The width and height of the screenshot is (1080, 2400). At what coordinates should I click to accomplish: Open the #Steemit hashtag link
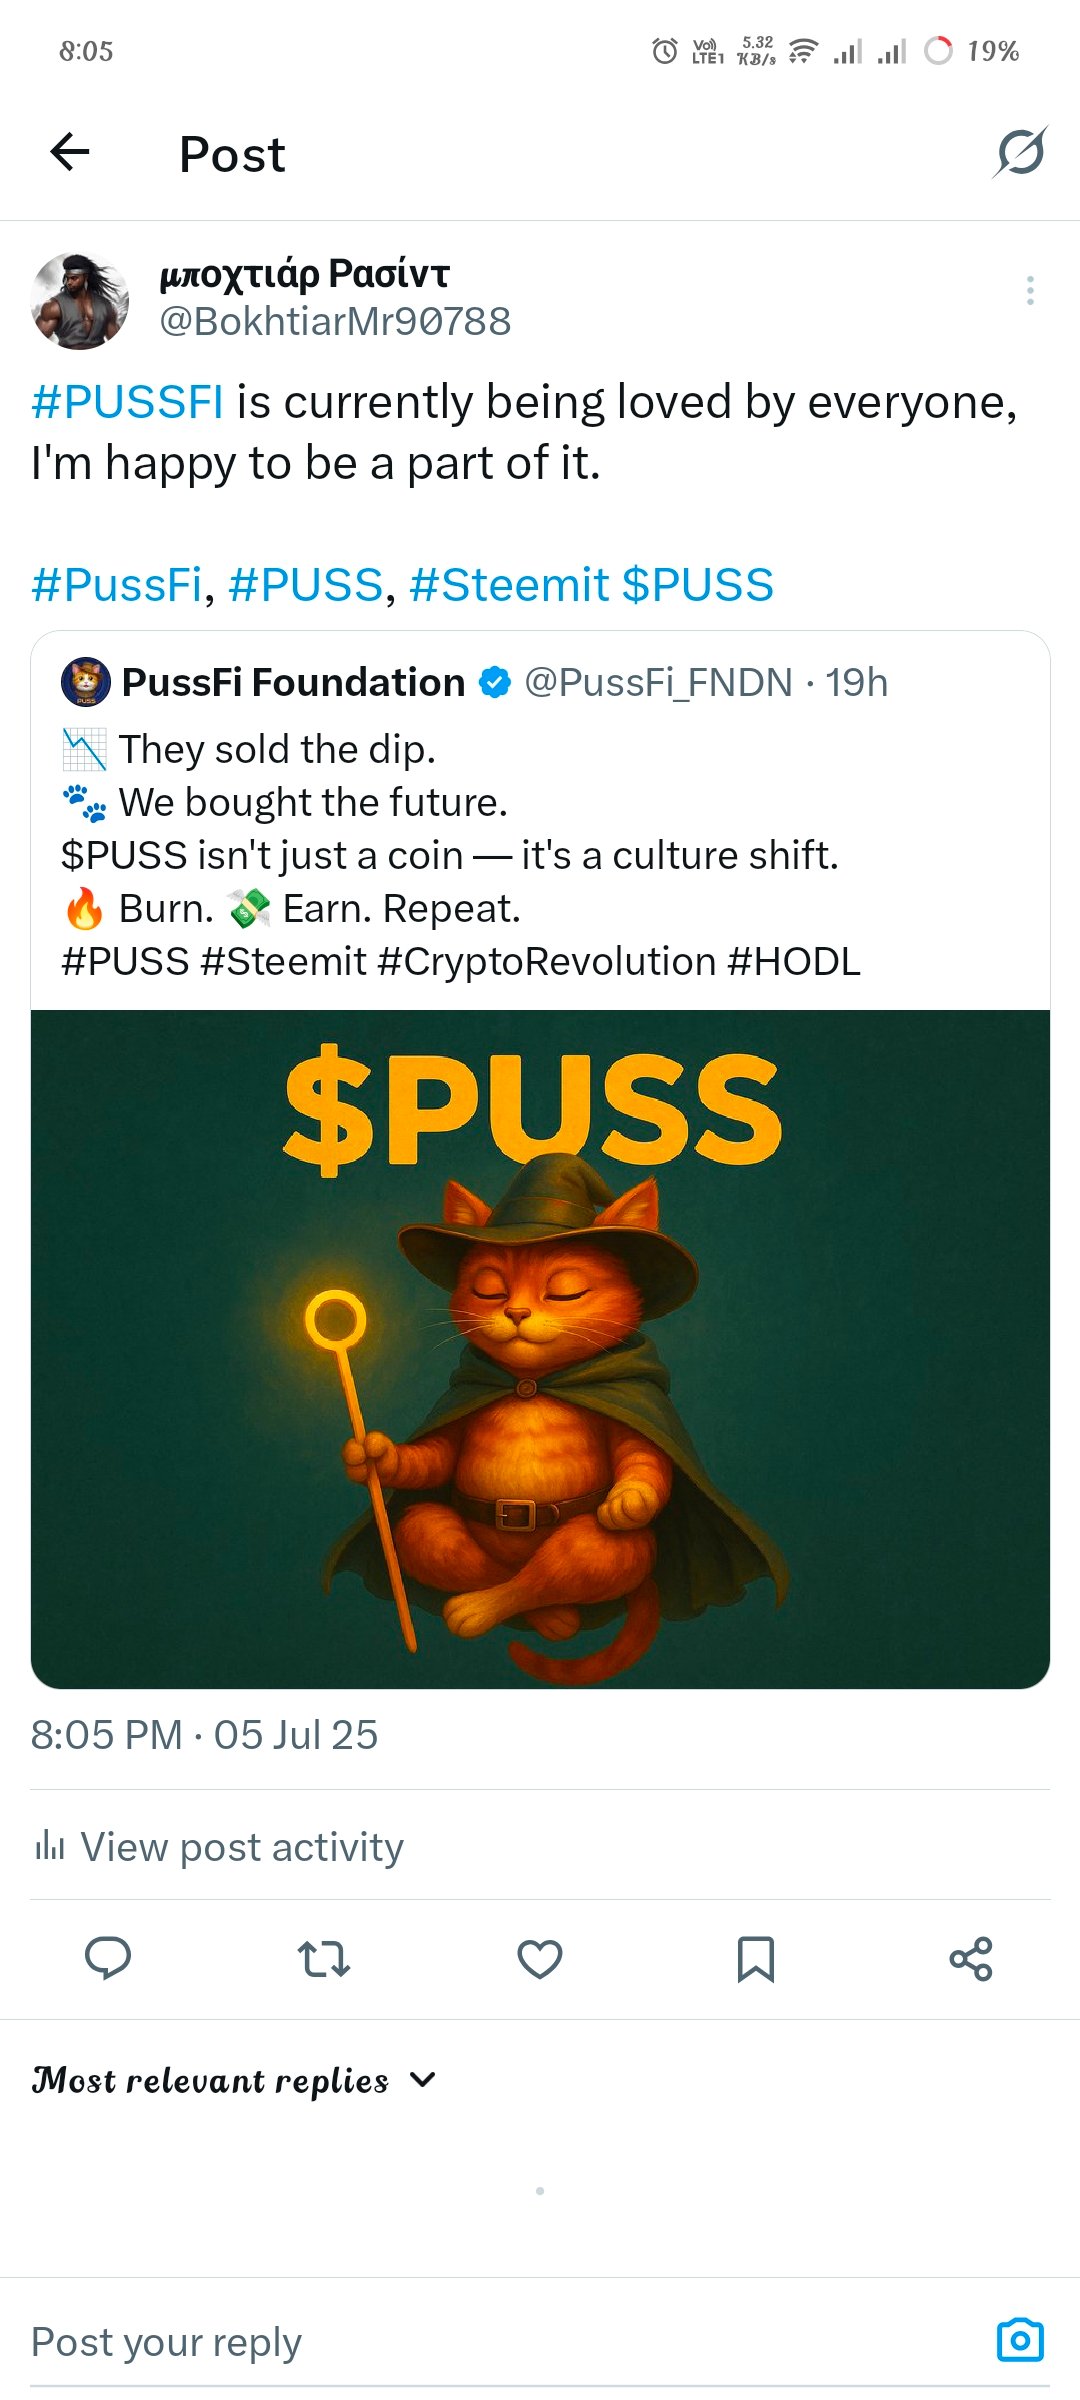click(x=509, y=584)
